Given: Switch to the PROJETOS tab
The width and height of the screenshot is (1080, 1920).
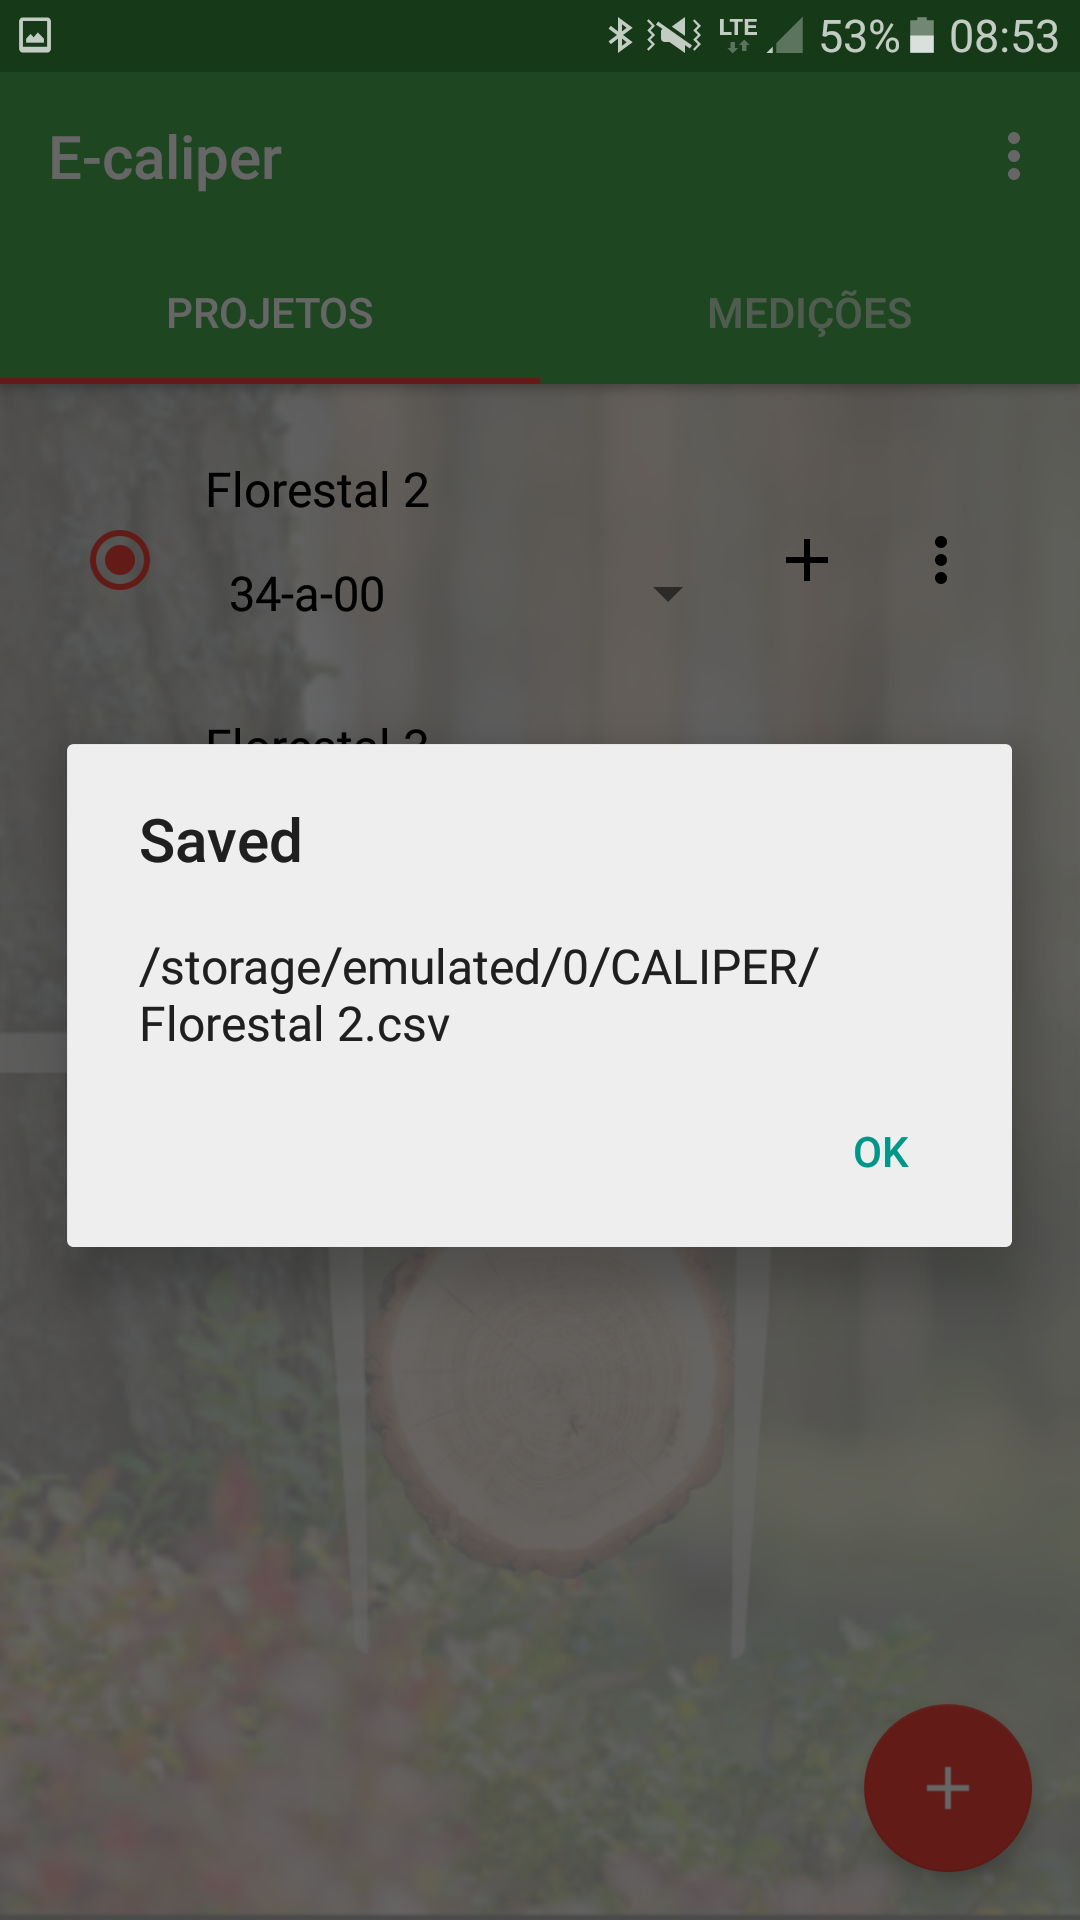Looking at the screenshot, I should pyautogui.click(x=270, y=314).
